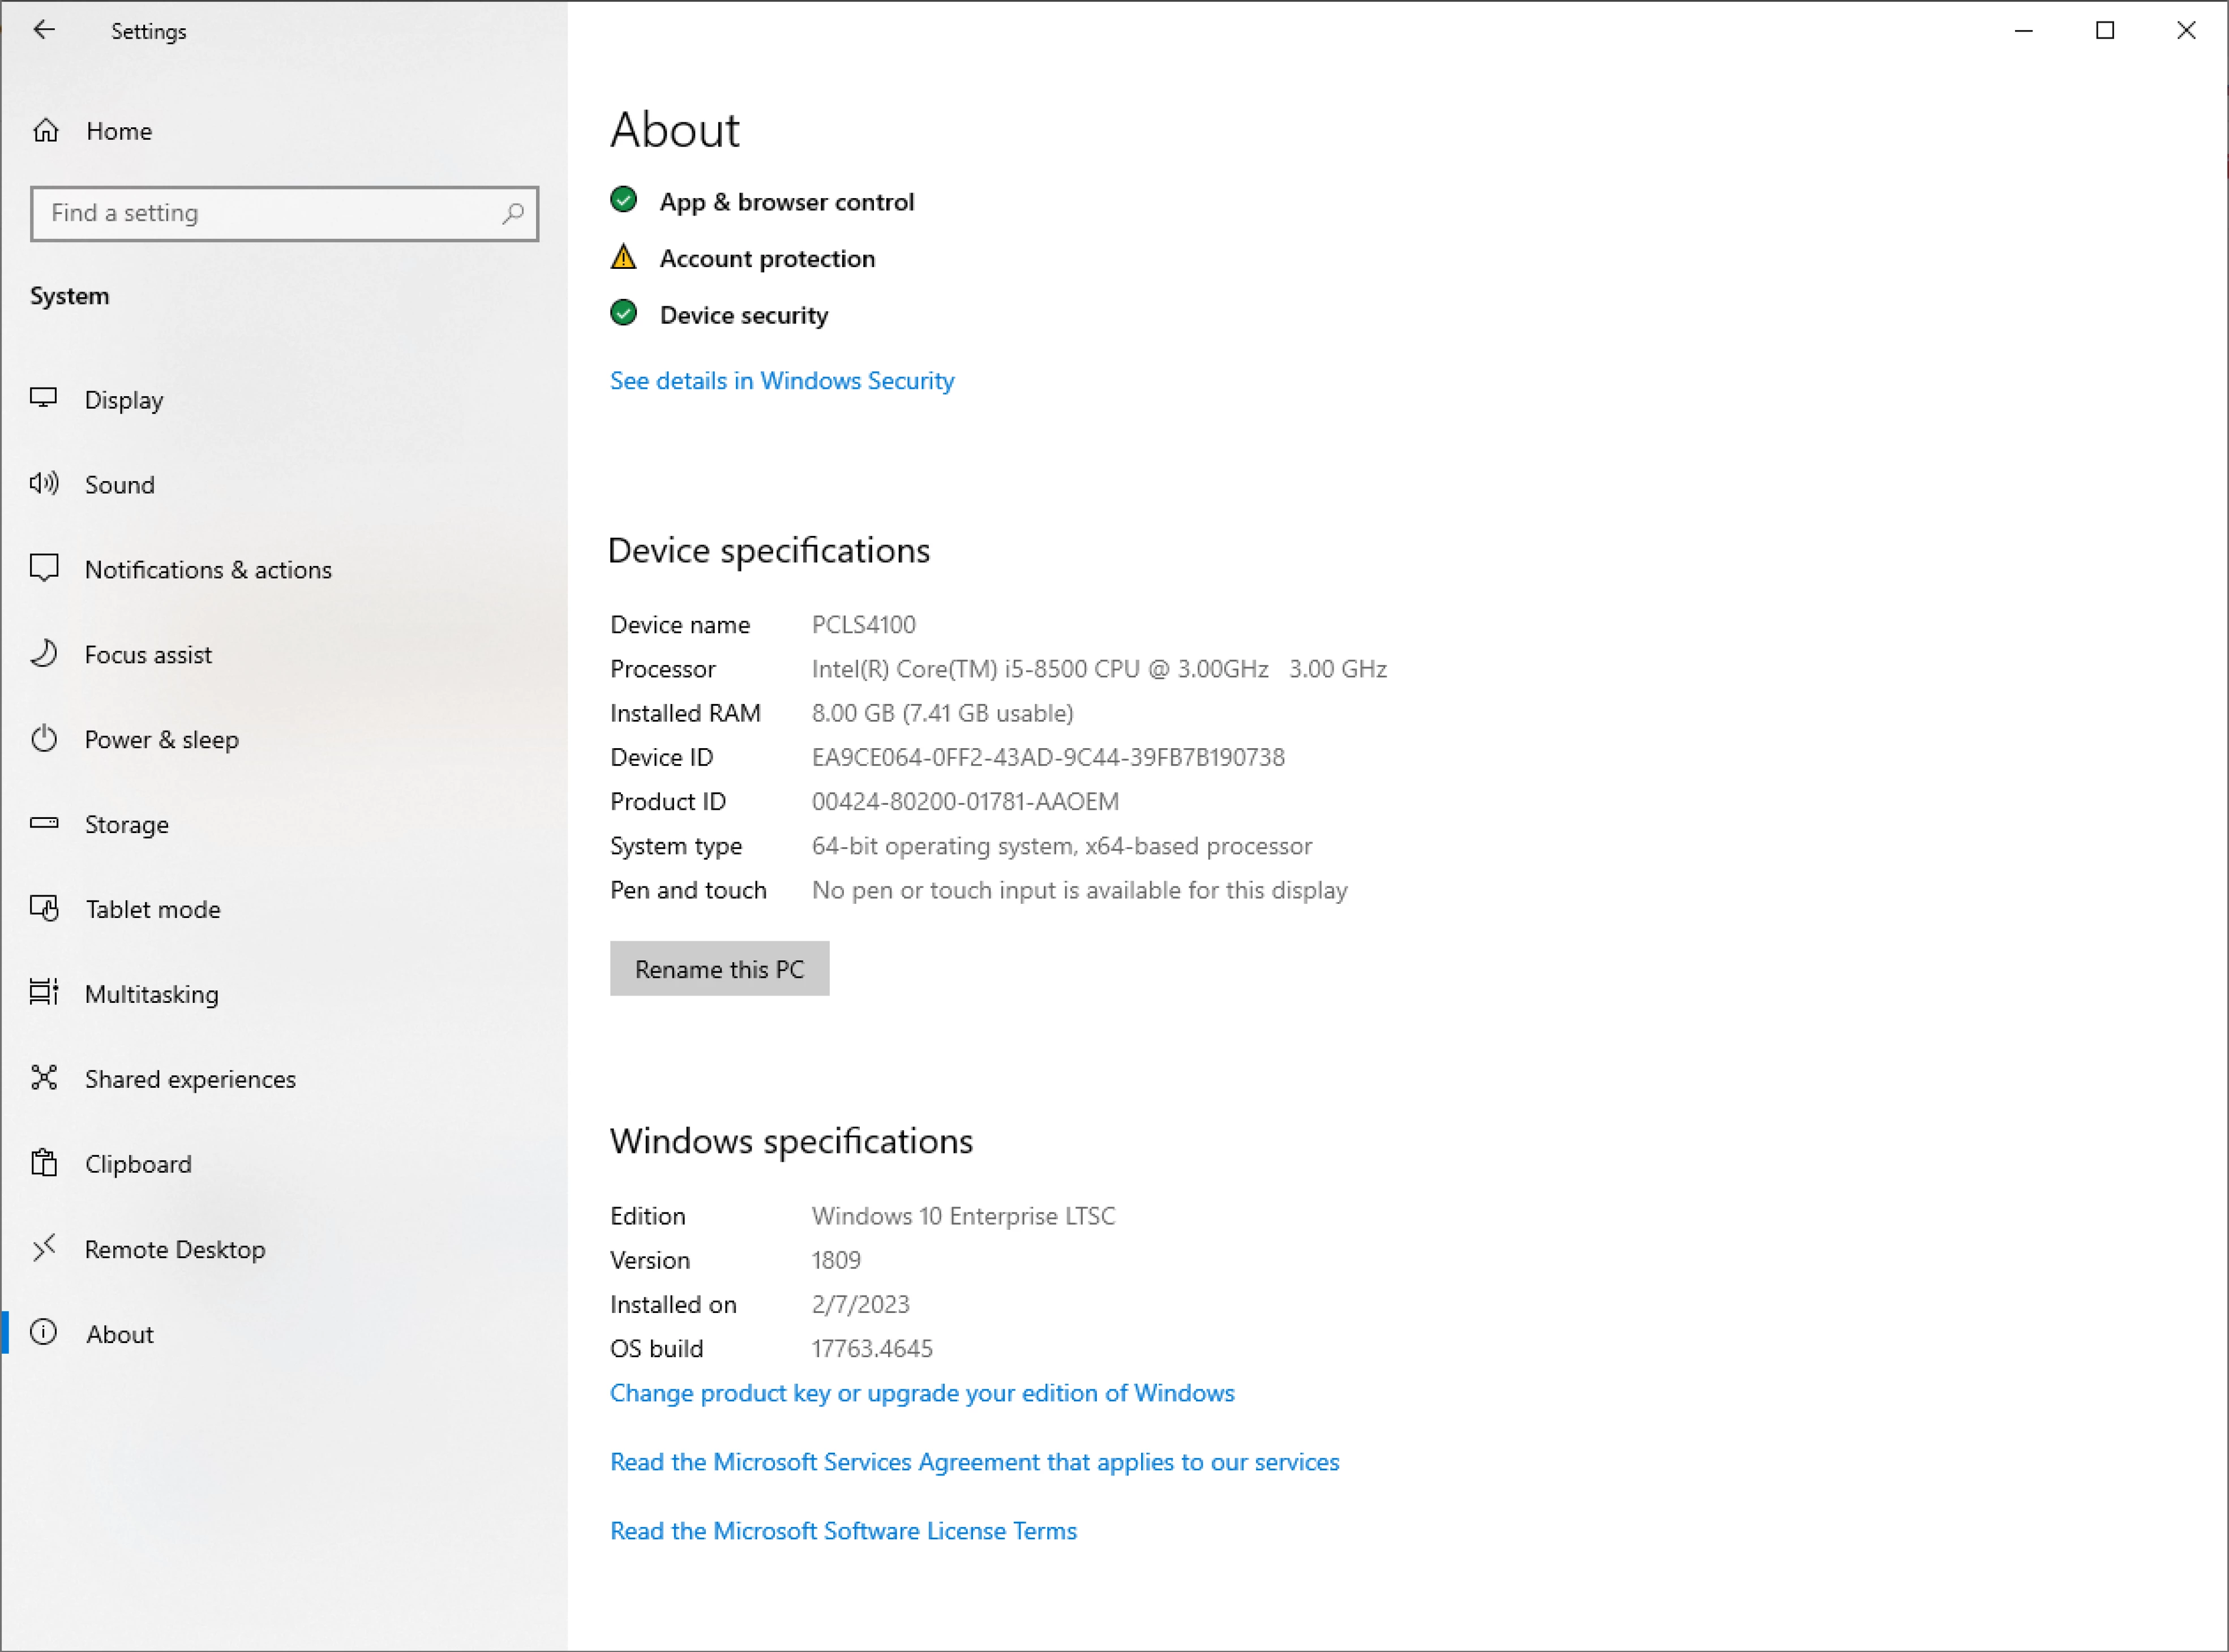Open See details in Windows Security
This screenshot has width=2229, height=1652.
tap(782, 381)
